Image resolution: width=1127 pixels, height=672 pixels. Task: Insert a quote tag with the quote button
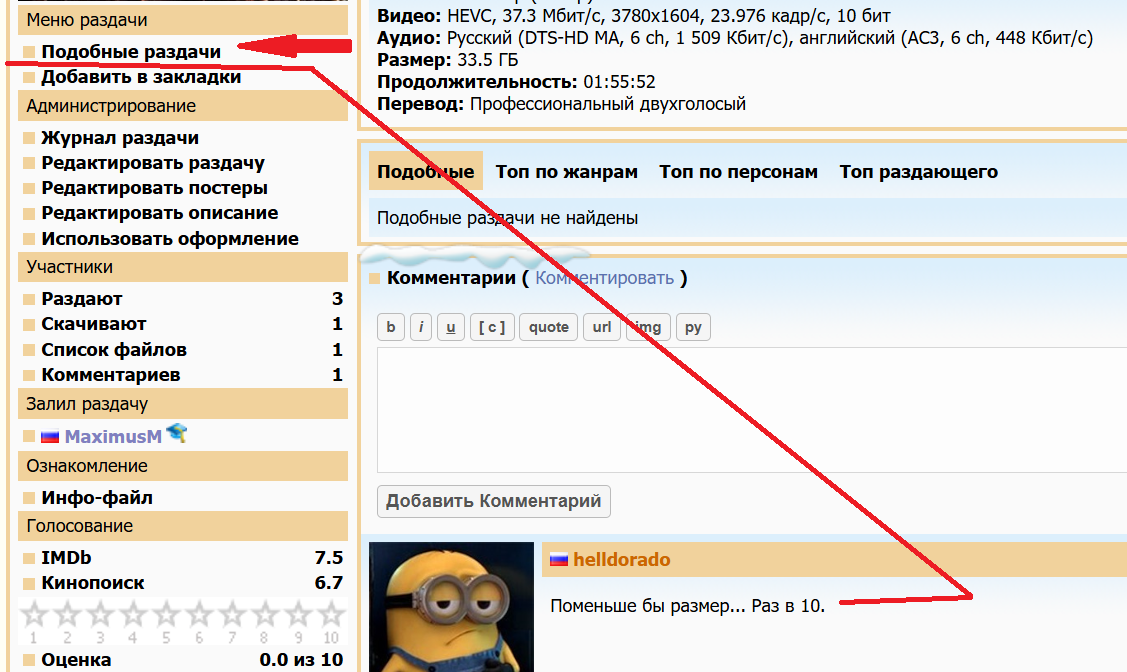pos(548,327)
